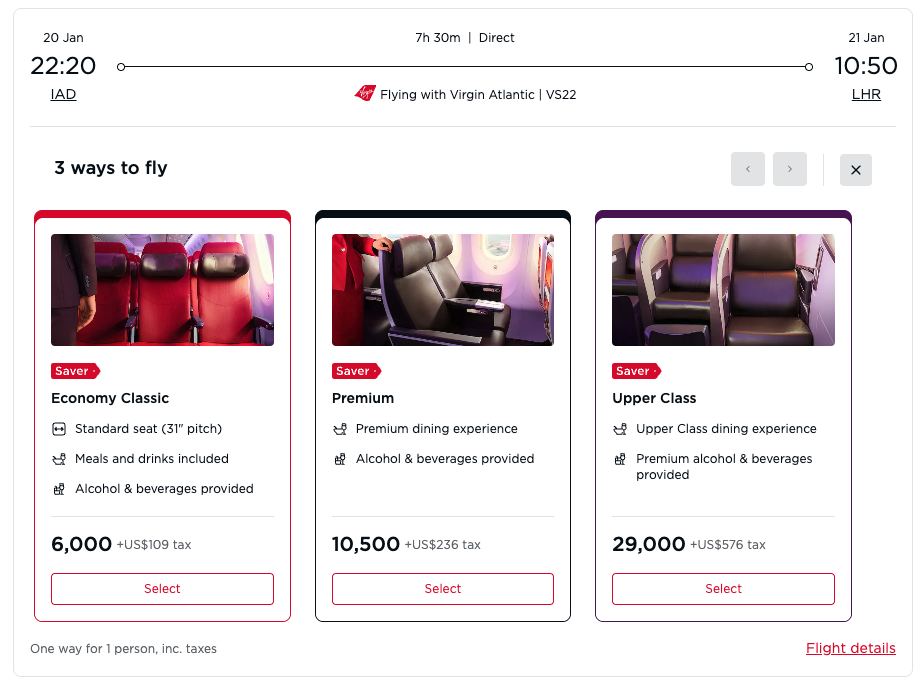Open the IAD departure airport link
922x690 pixels.
(63, 94)
